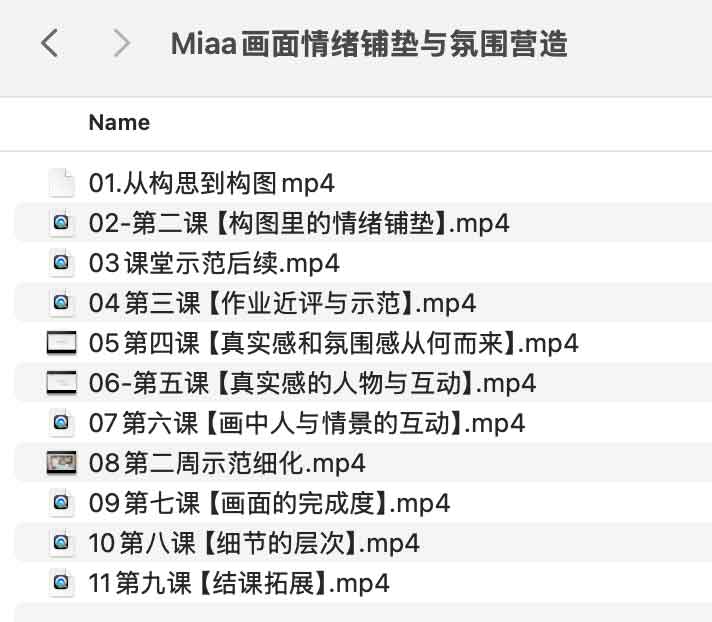Click the video icon beside 07第六课【画中人与情景的互动】.mp4

[x=62, y=423]
